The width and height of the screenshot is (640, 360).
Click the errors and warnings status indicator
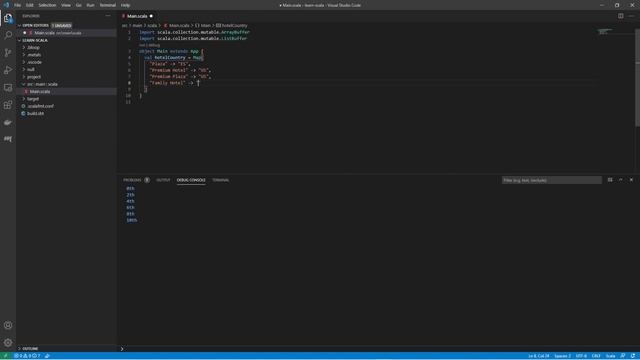[27, 356]
